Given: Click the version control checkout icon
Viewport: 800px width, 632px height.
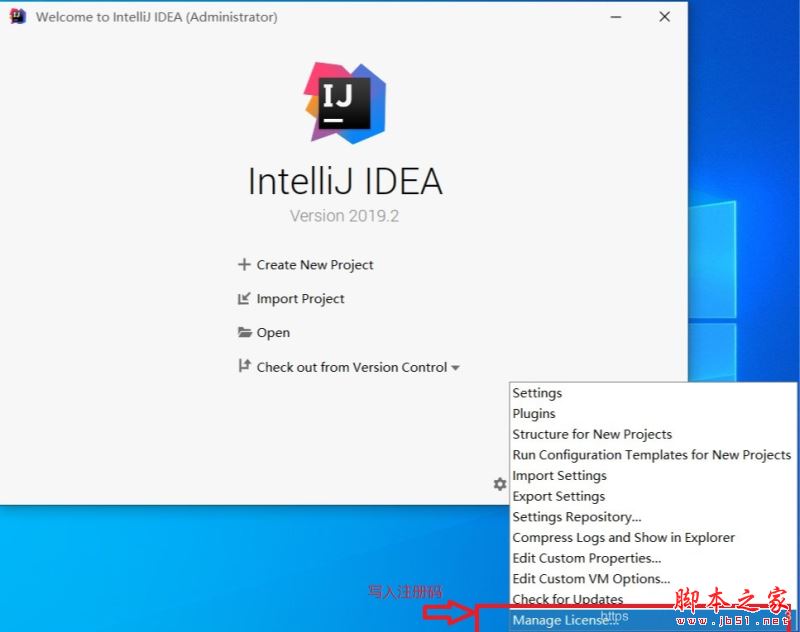Looking at the screenshot, I should point(244,366).
